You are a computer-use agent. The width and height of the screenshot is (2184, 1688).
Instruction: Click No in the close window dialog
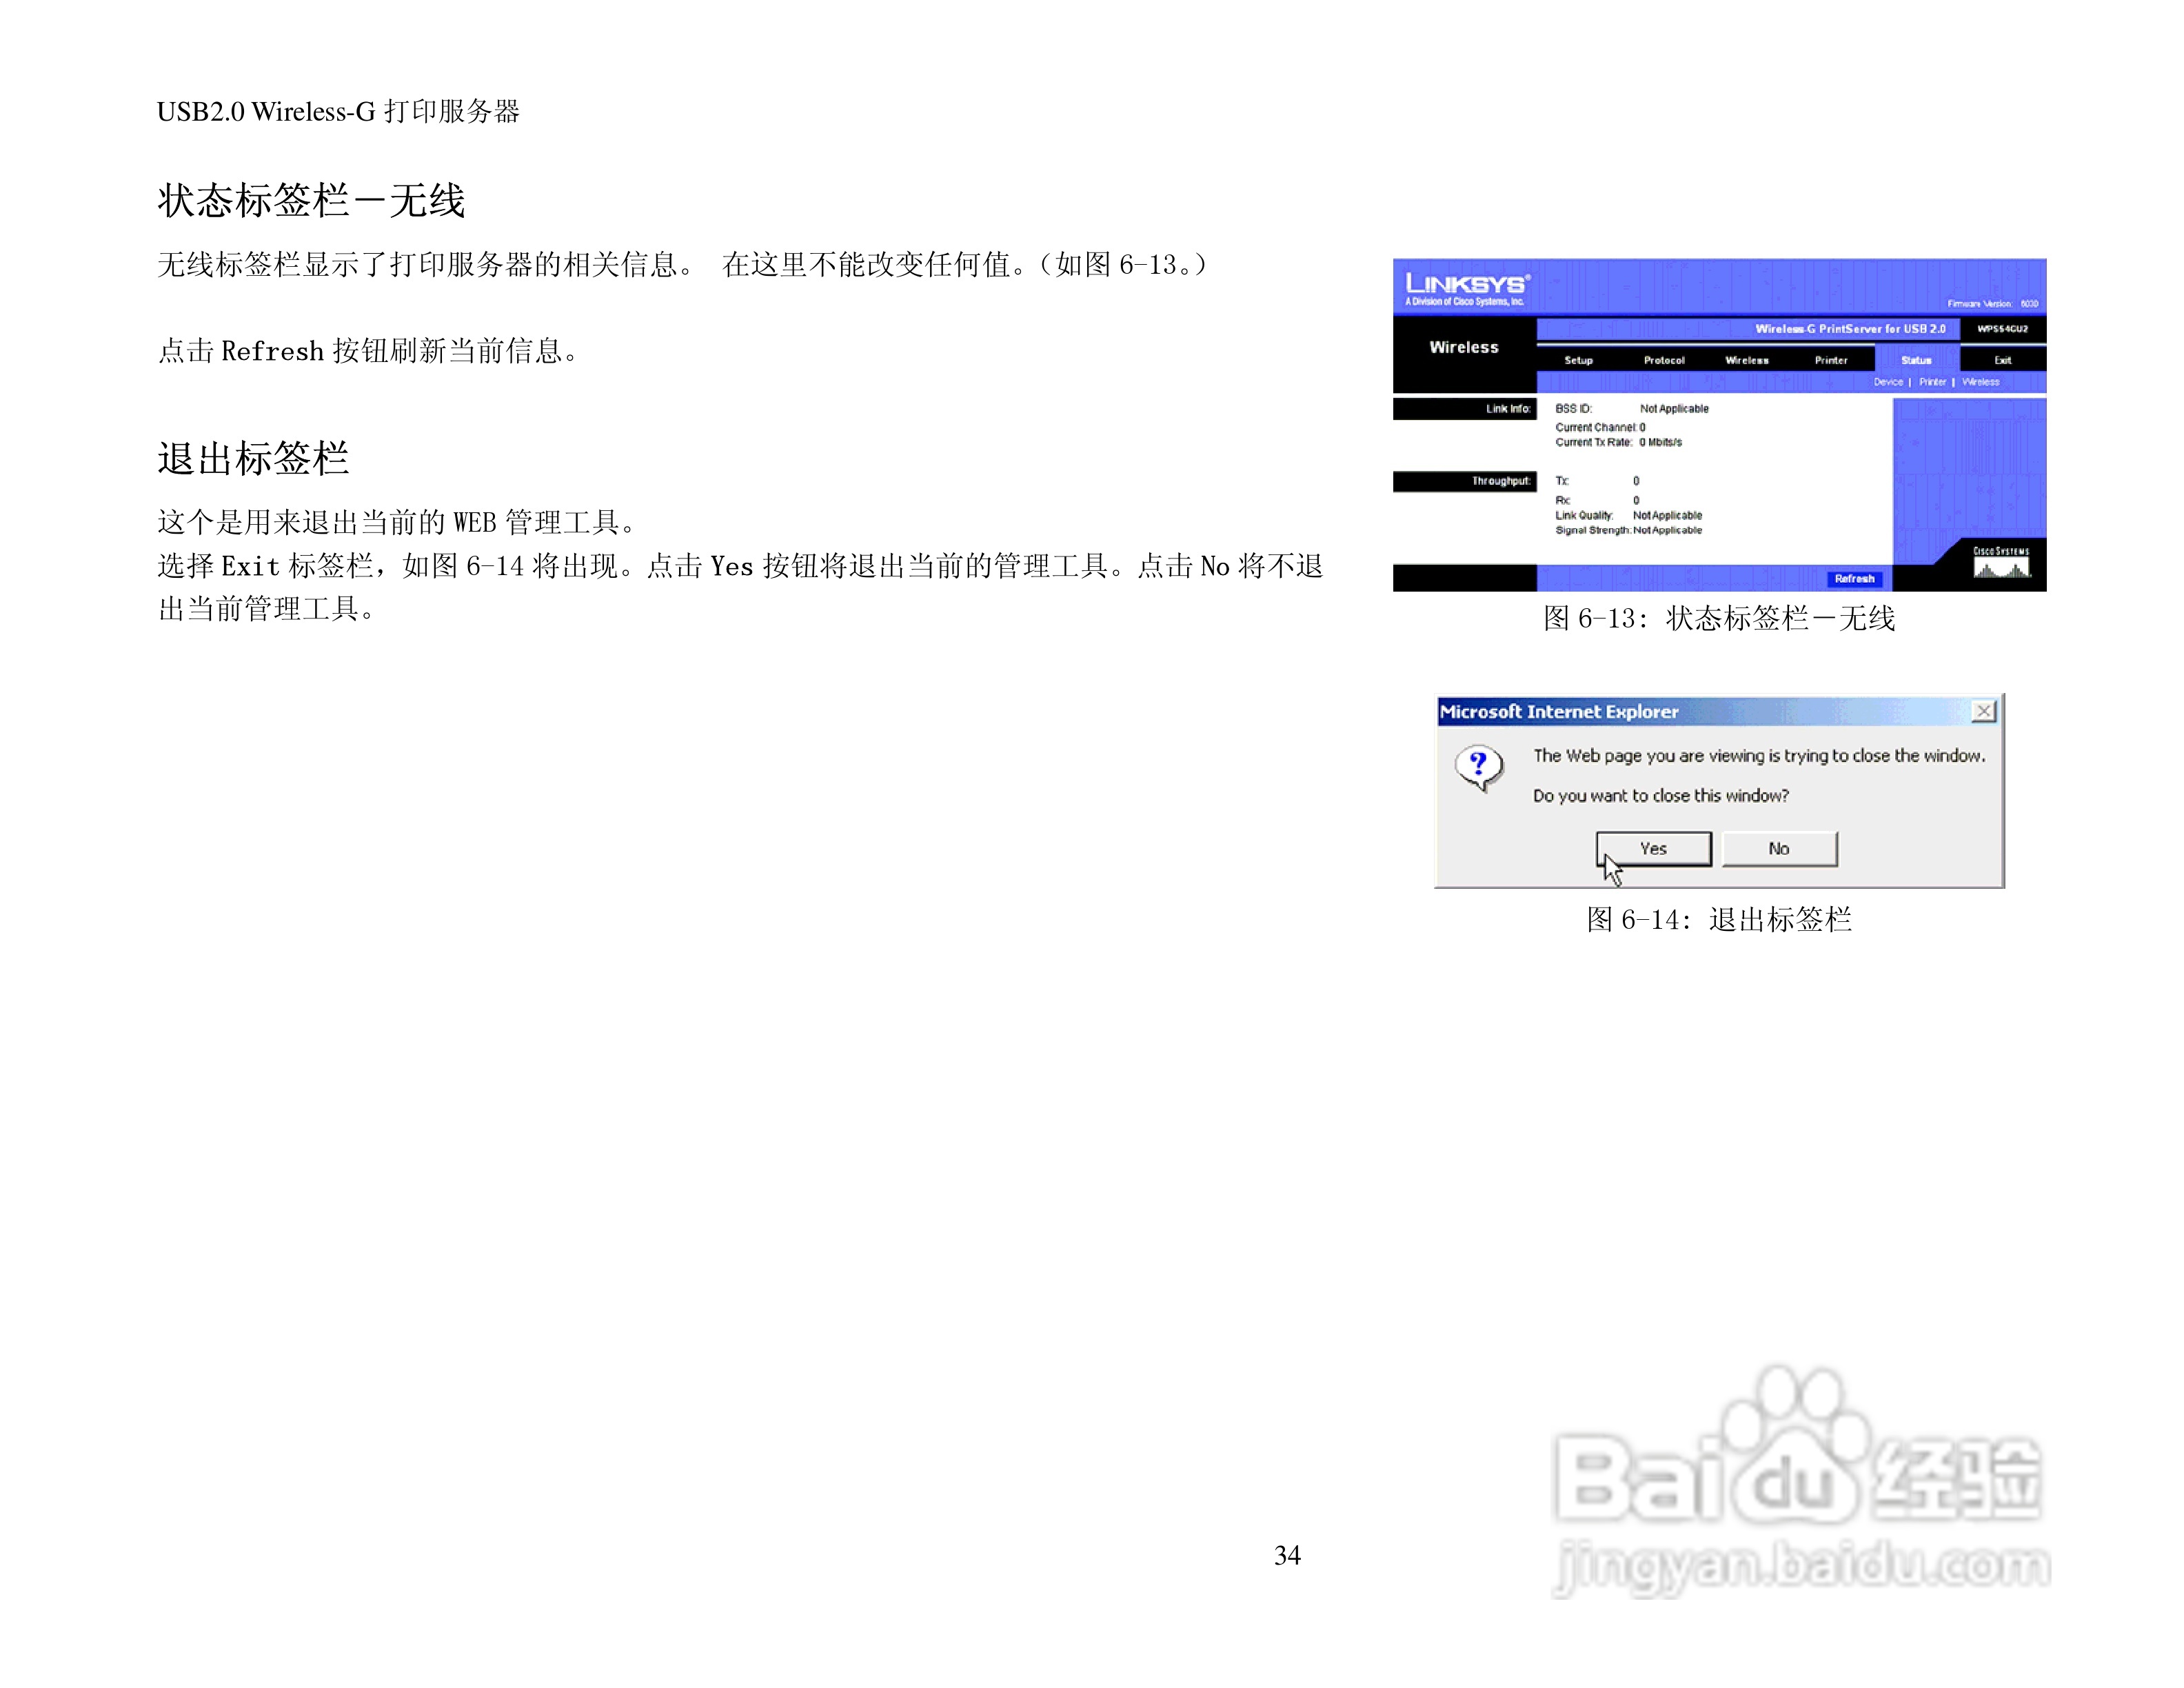click(x=1780, y=848)
